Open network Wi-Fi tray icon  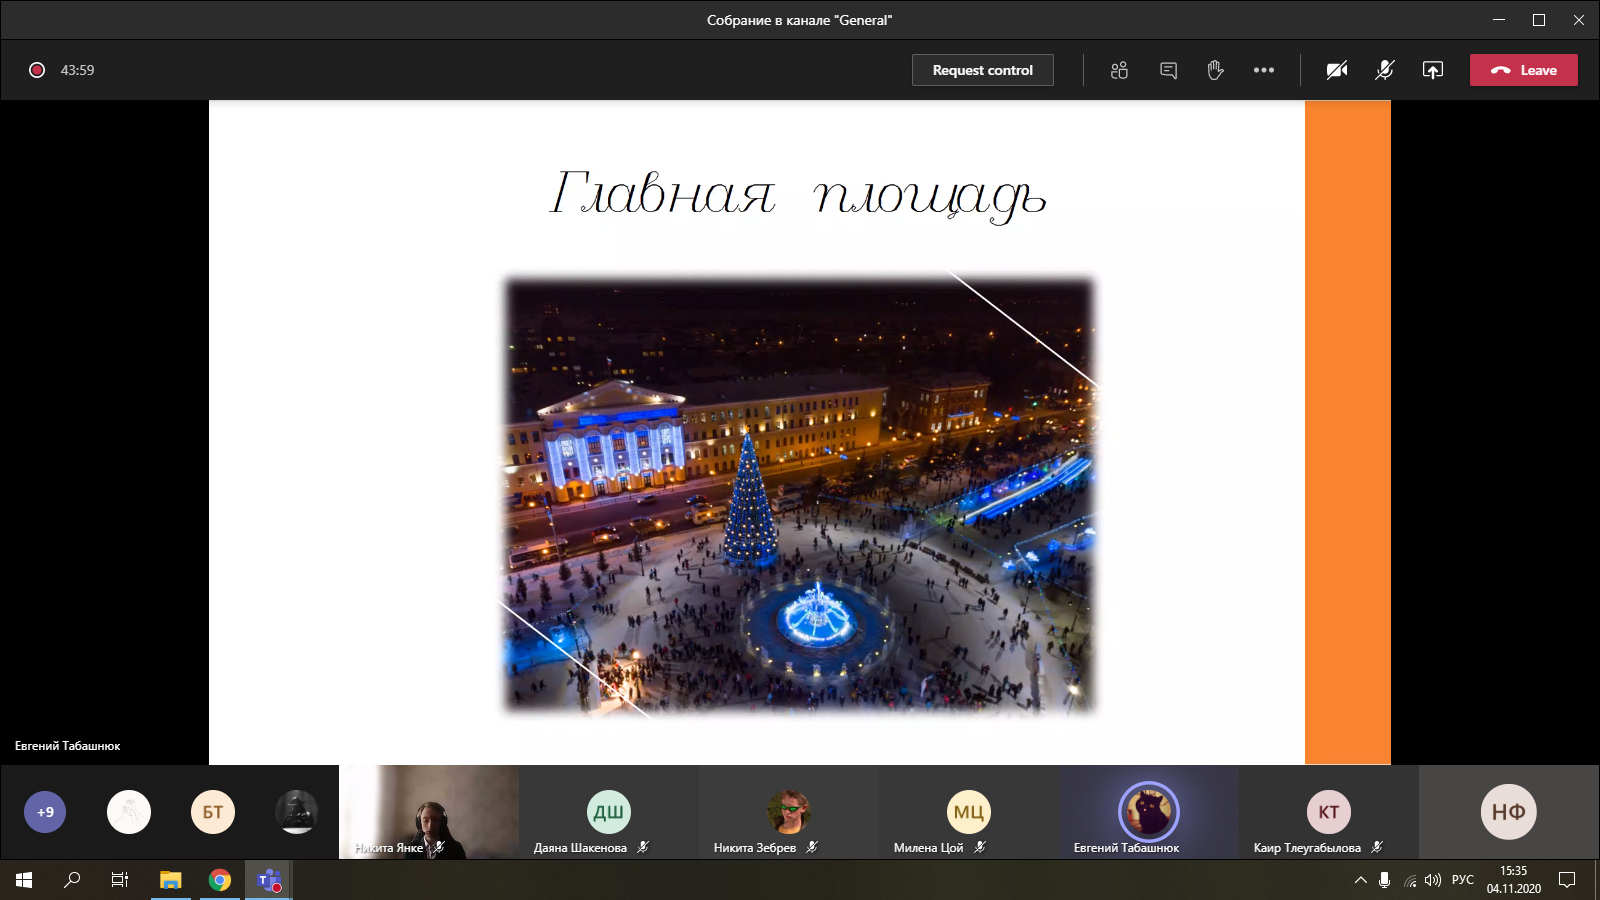pyautogui.click(x=1410, y=880)
